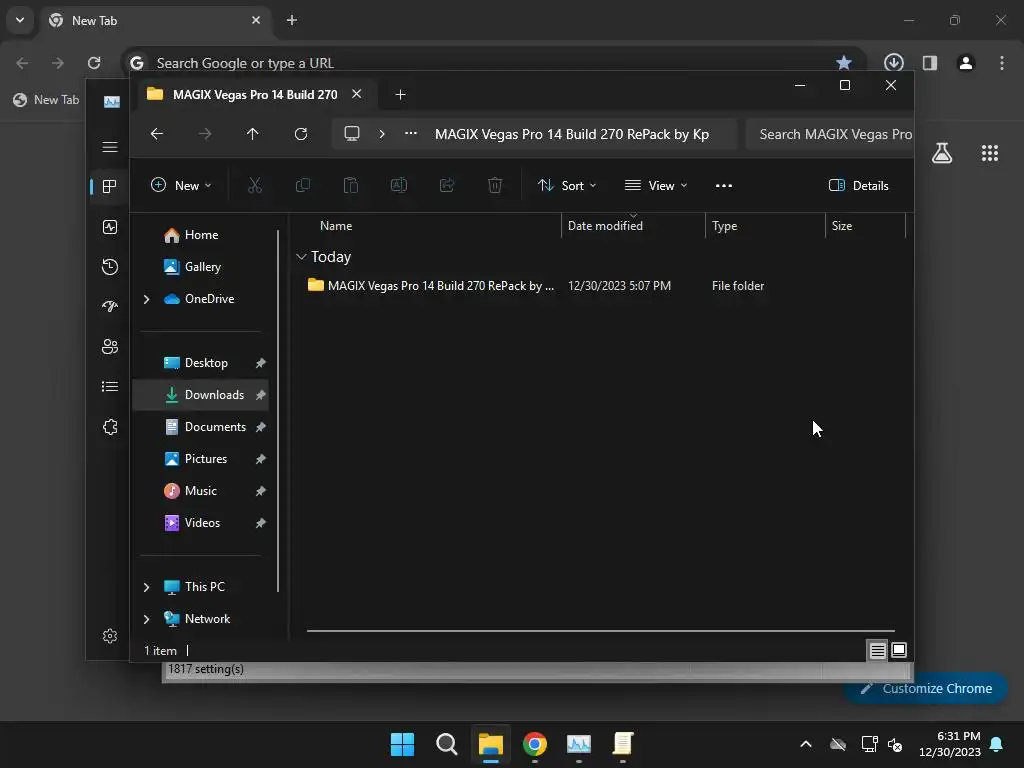Open Home in navigation pane
This screenshot has width=1024, height=768.
201,235
